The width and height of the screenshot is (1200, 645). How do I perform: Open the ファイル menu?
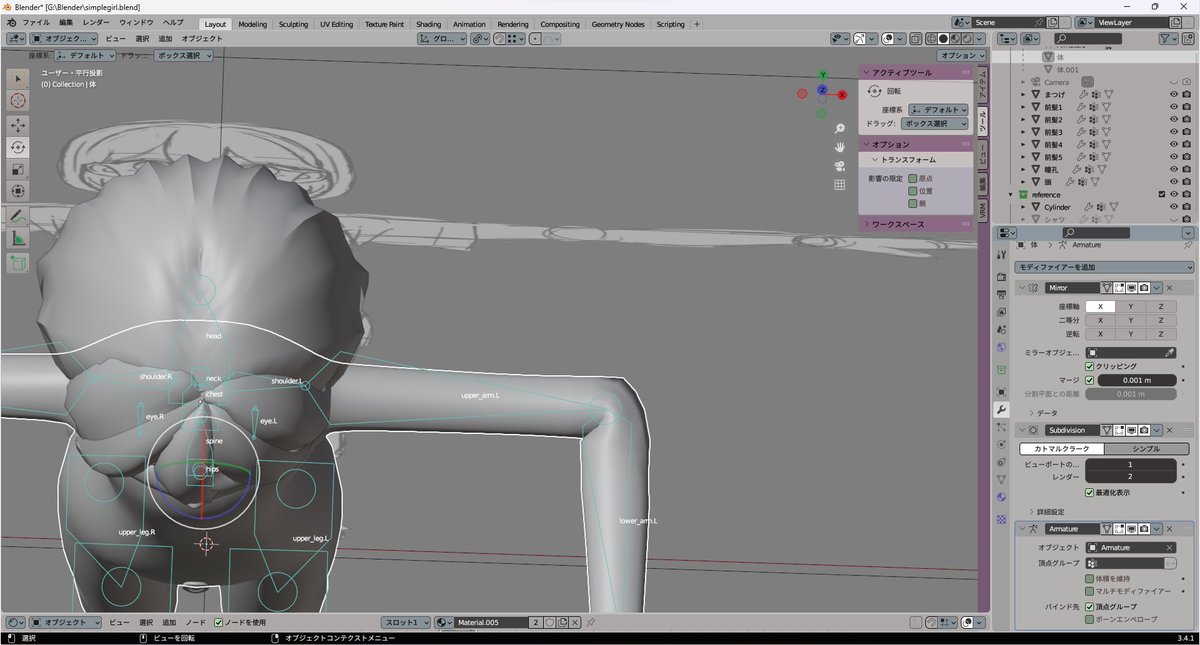point(36,22)
